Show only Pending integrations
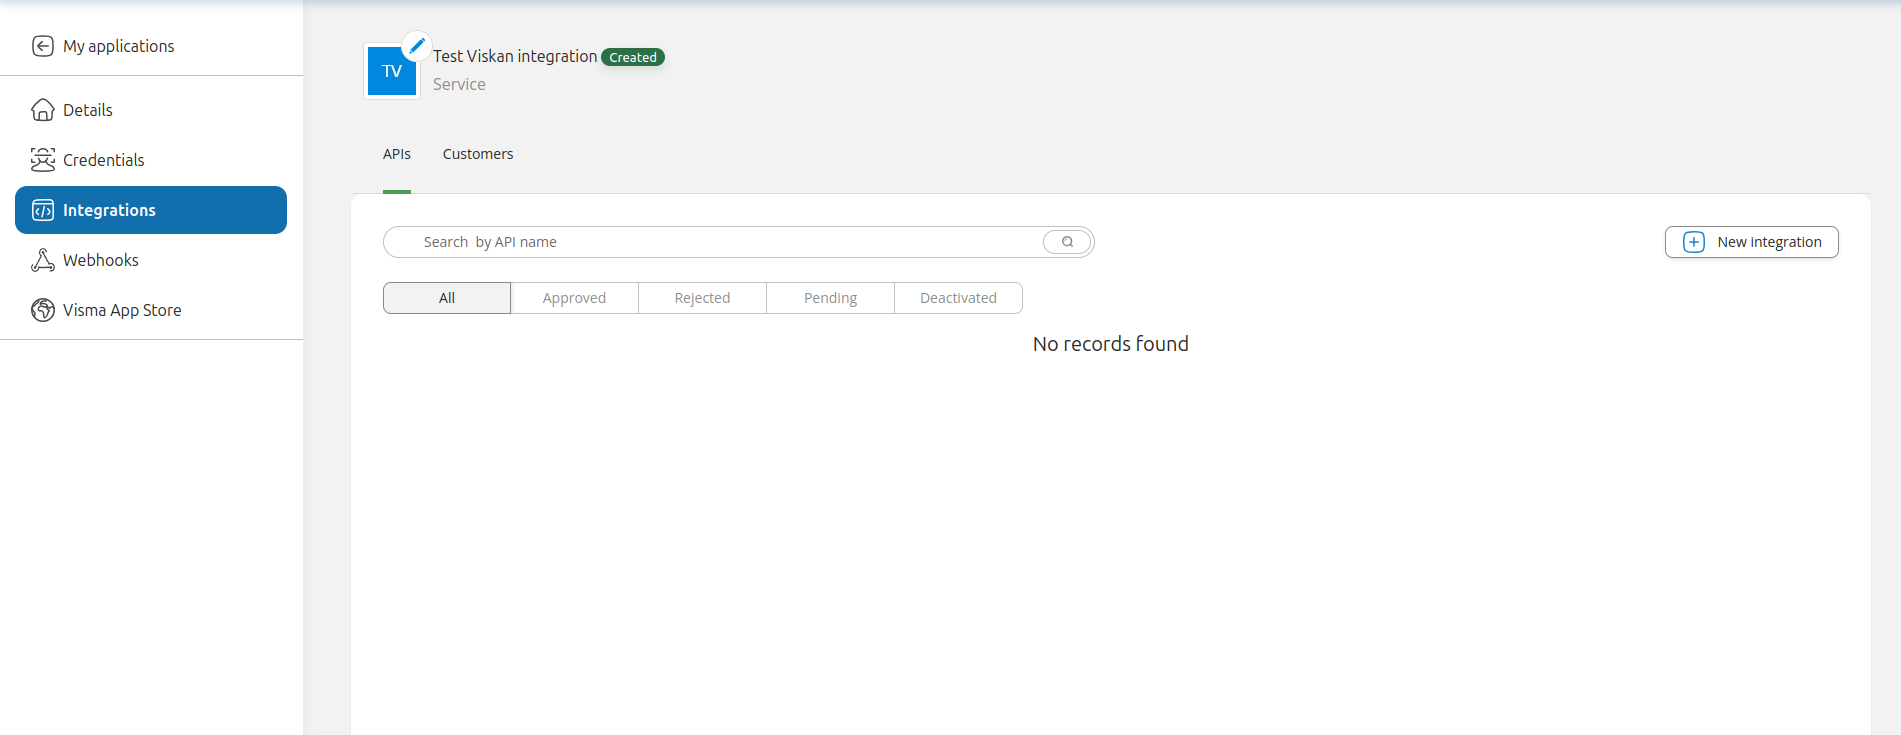The height and width of the screenshot is (735, 1901). point(830,298)
